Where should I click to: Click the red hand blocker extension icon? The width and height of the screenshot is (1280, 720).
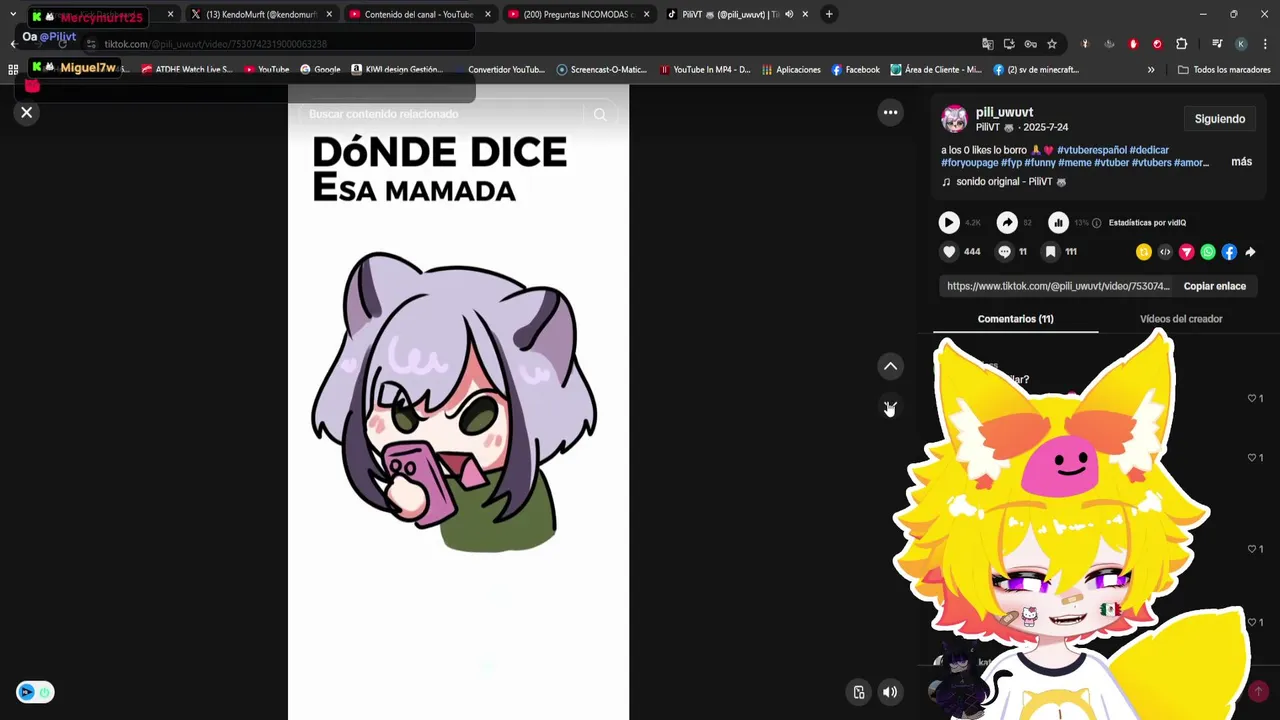[1133, 44]
